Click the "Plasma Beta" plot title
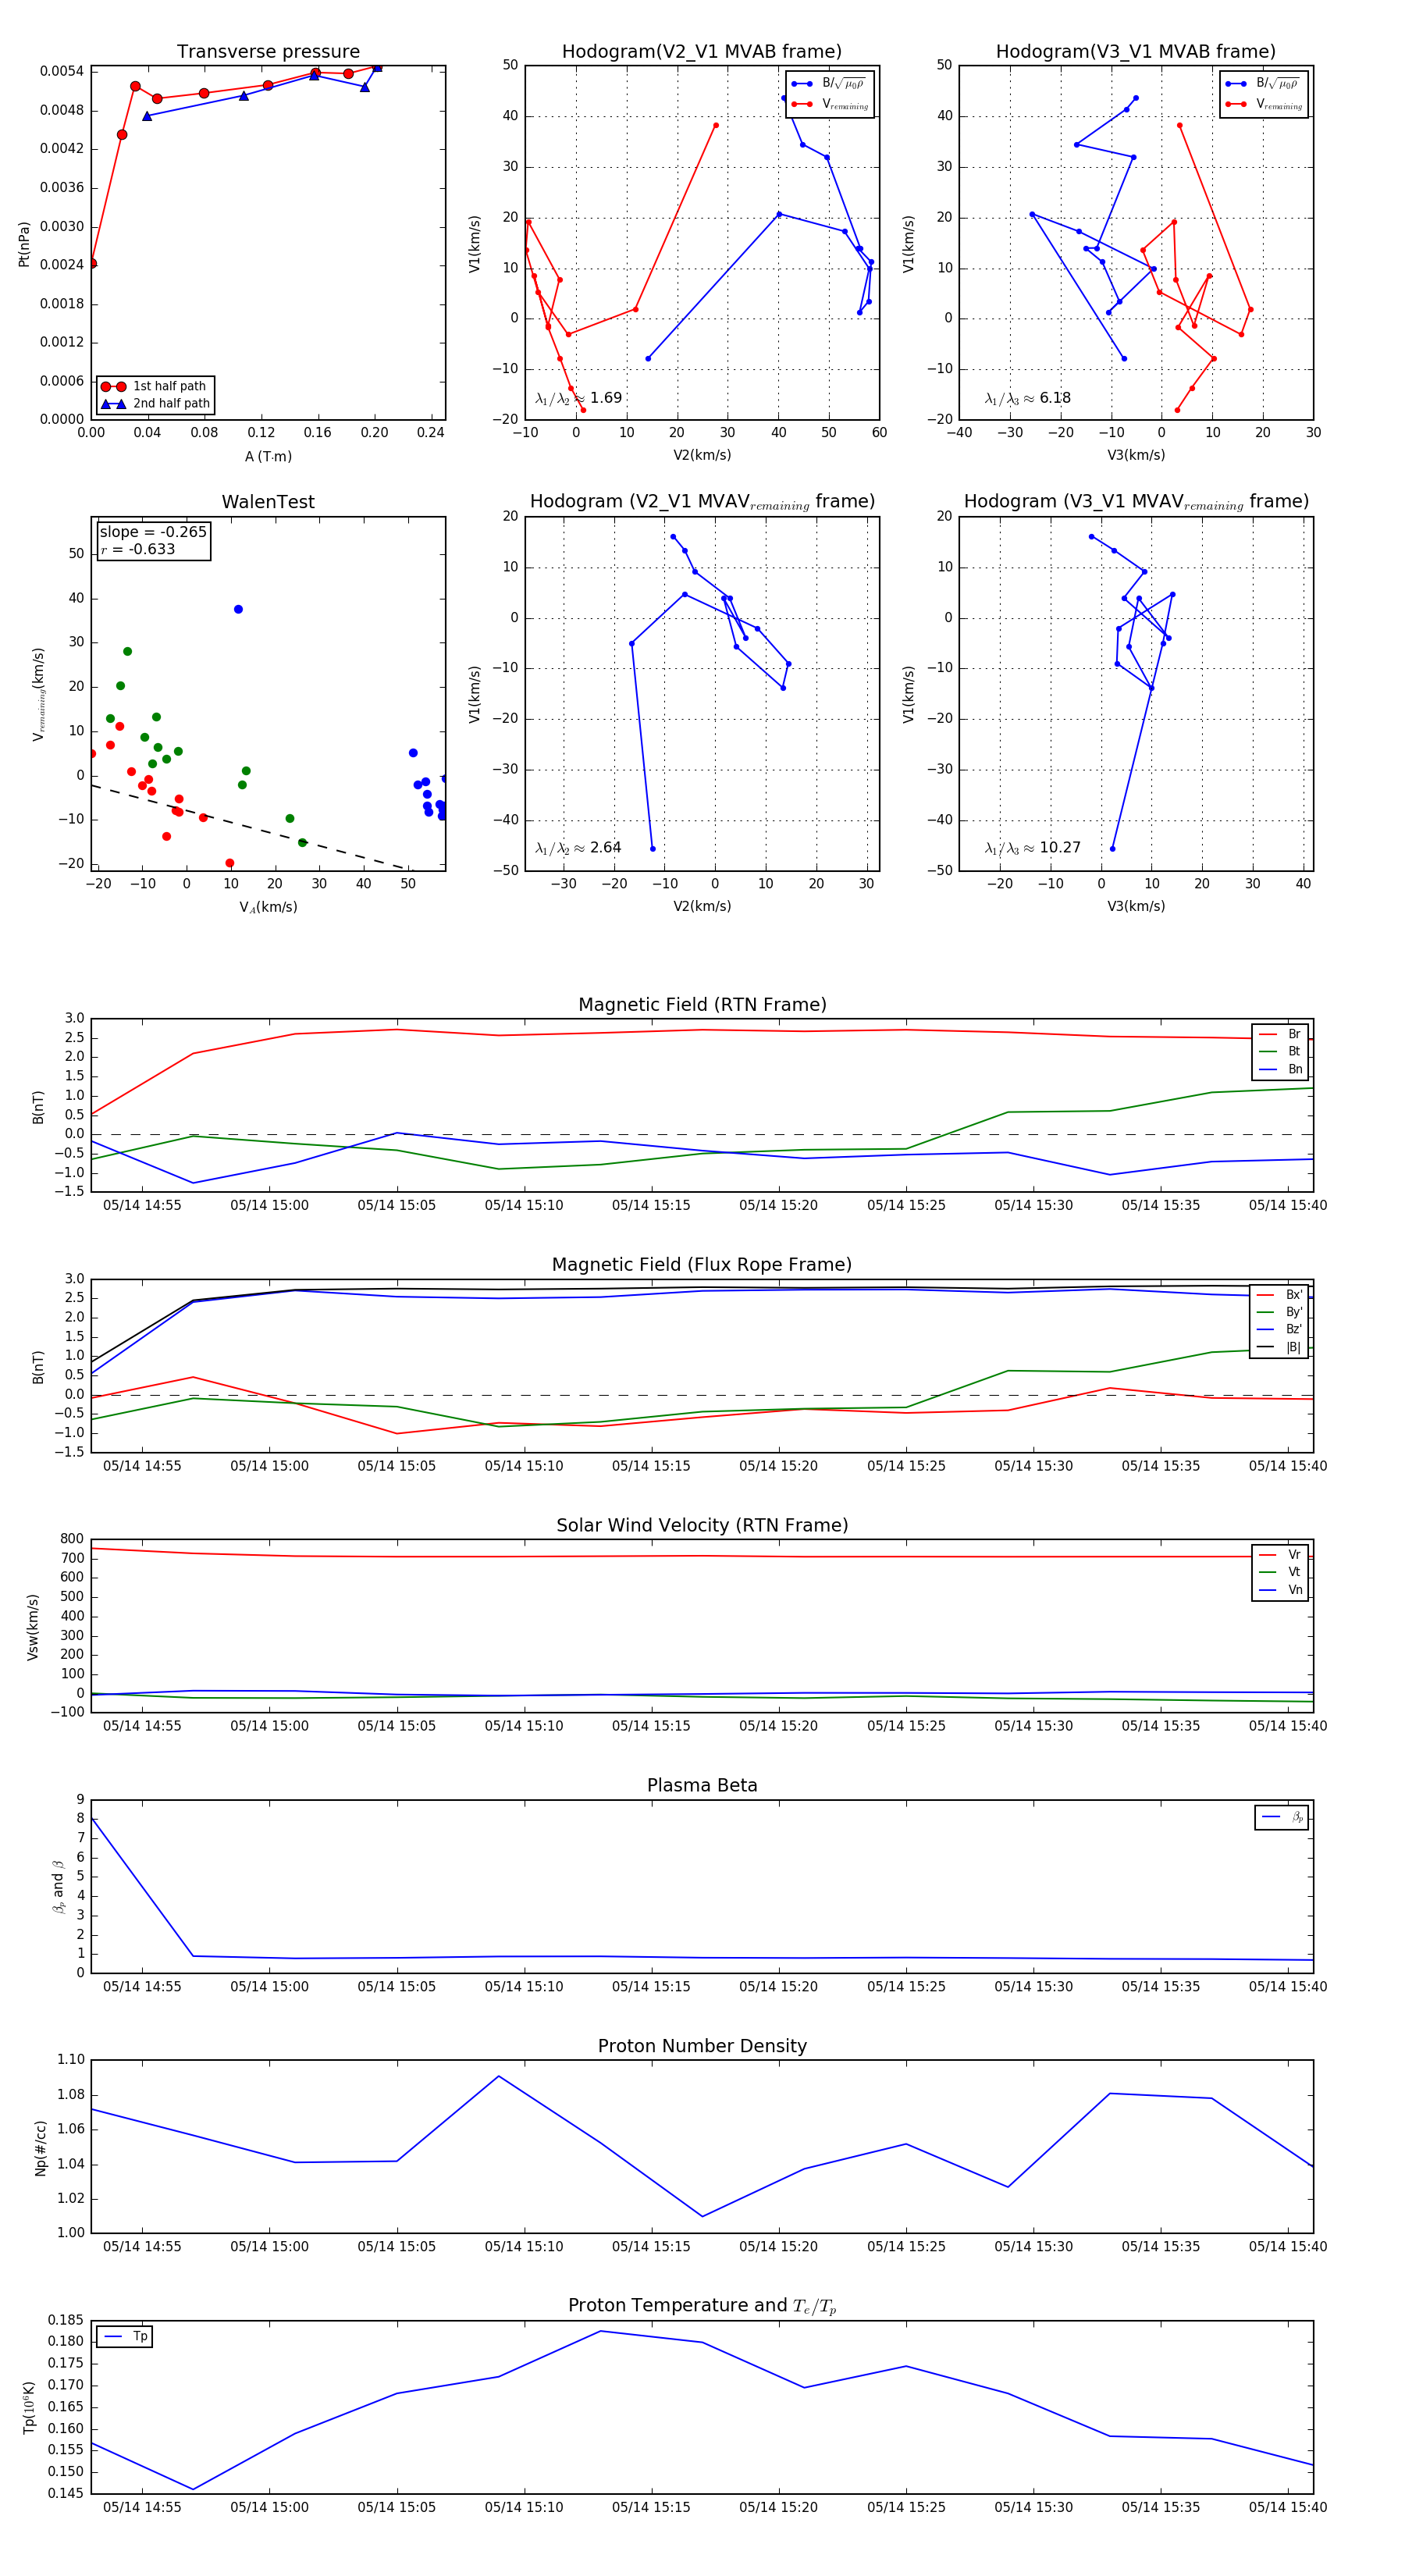 tap(702, 1785)
